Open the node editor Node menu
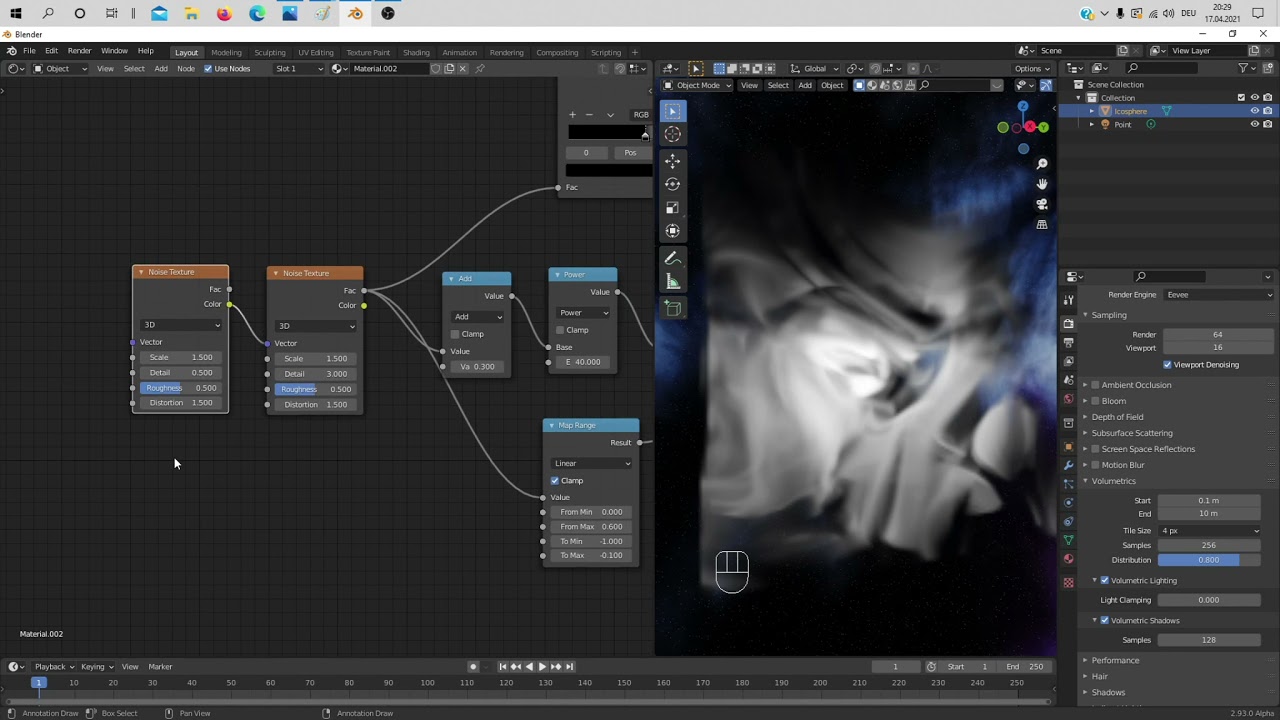Viewport: 1280px width, 720px height. [186, 69]
